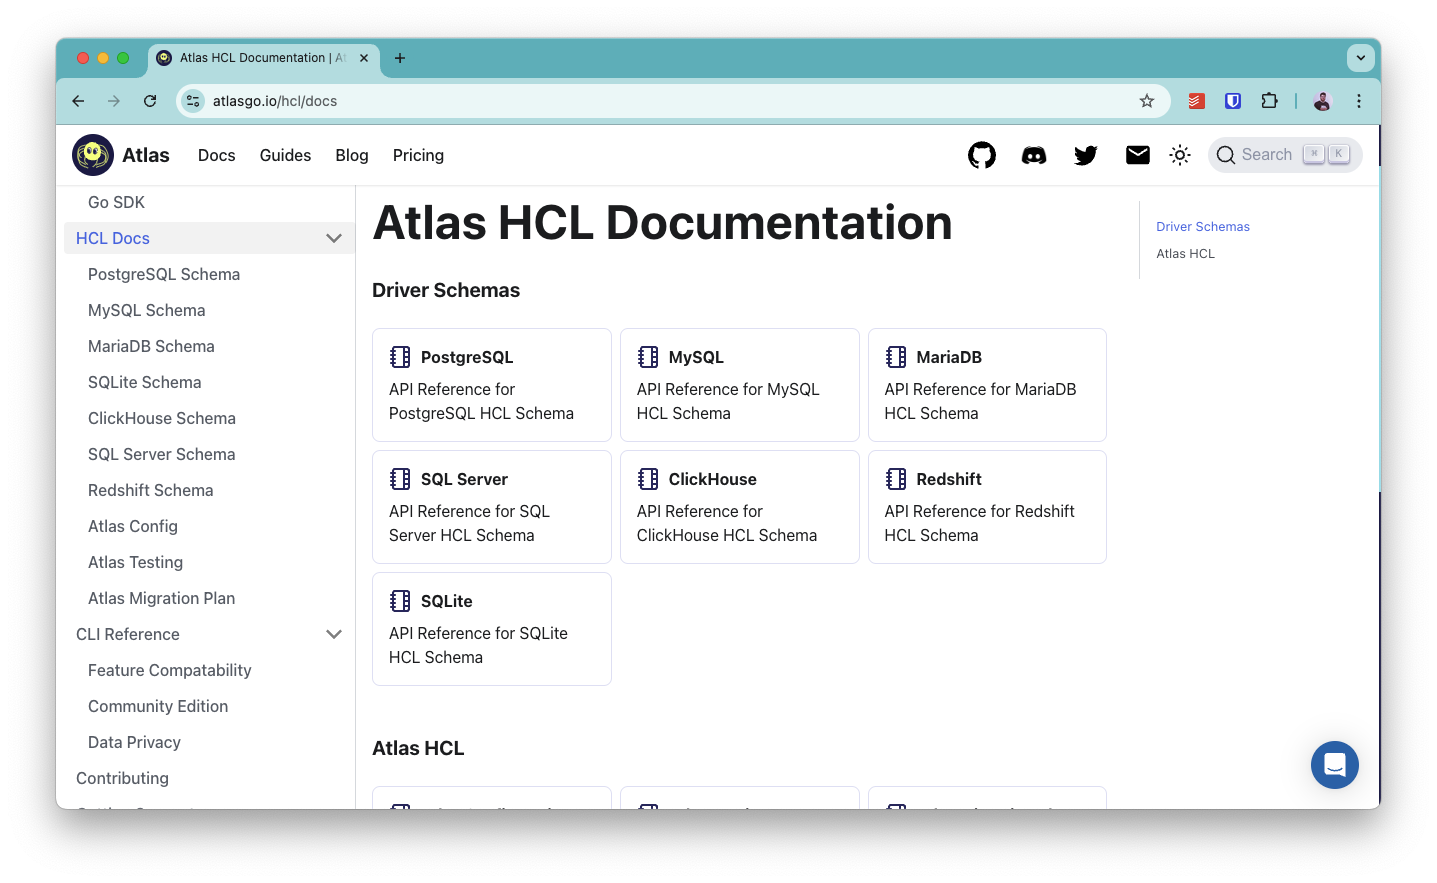Switch to the Pricing page
This screenshot has height=883, width=1437.
point(418,155)
